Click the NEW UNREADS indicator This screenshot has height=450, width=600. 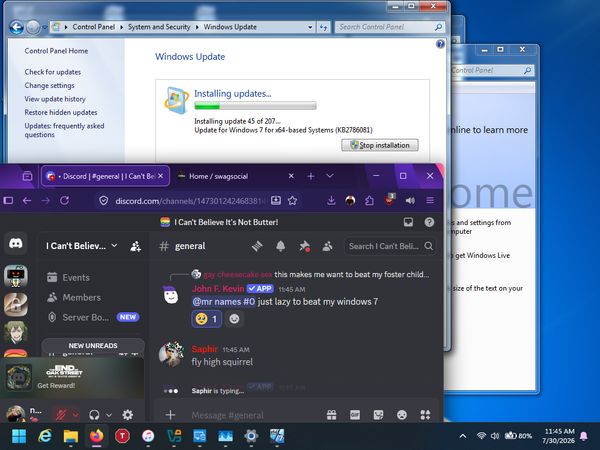(93, 346)
